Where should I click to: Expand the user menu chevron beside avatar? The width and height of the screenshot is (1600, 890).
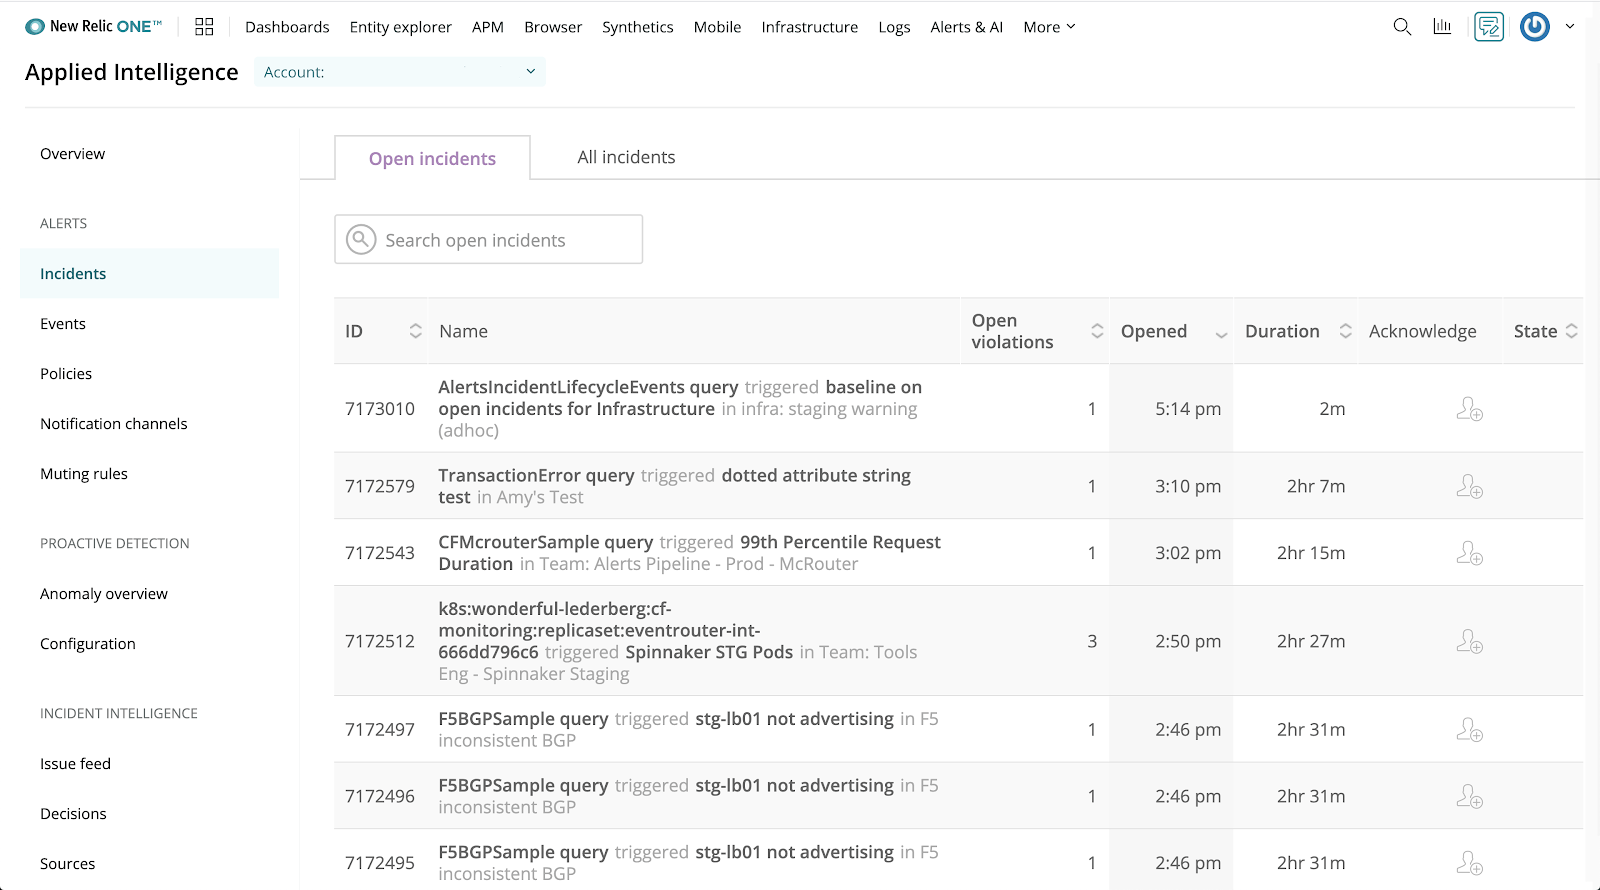[x=1570, y=27]
